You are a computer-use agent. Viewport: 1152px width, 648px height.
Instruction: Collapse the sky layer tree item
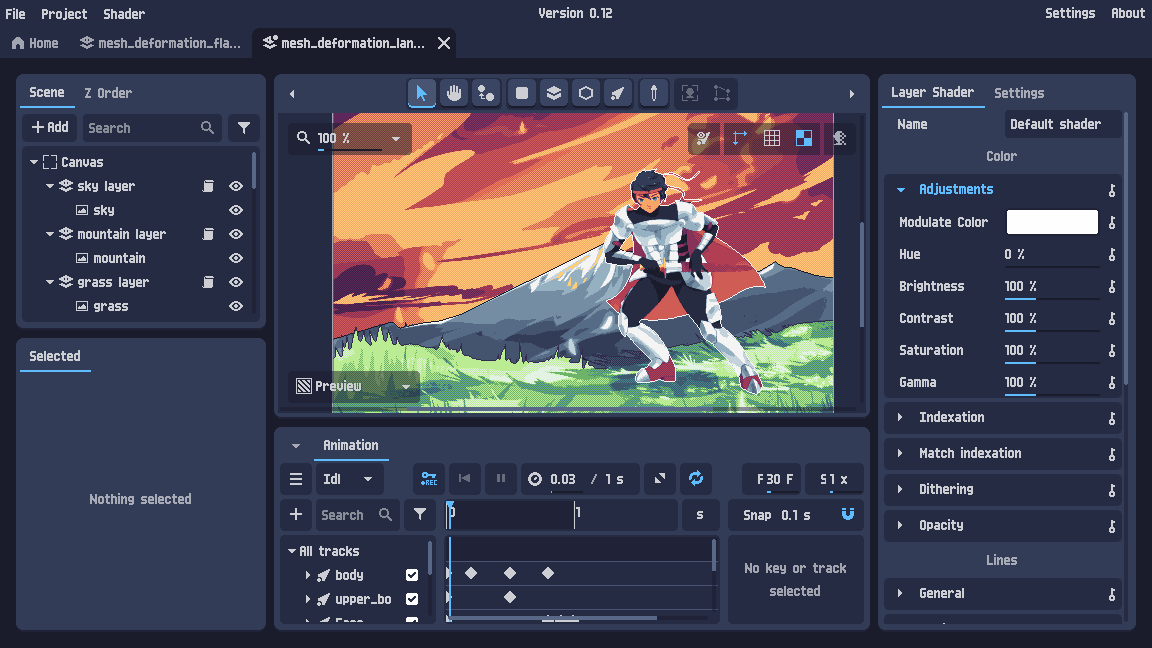click(x=49, y=185)
